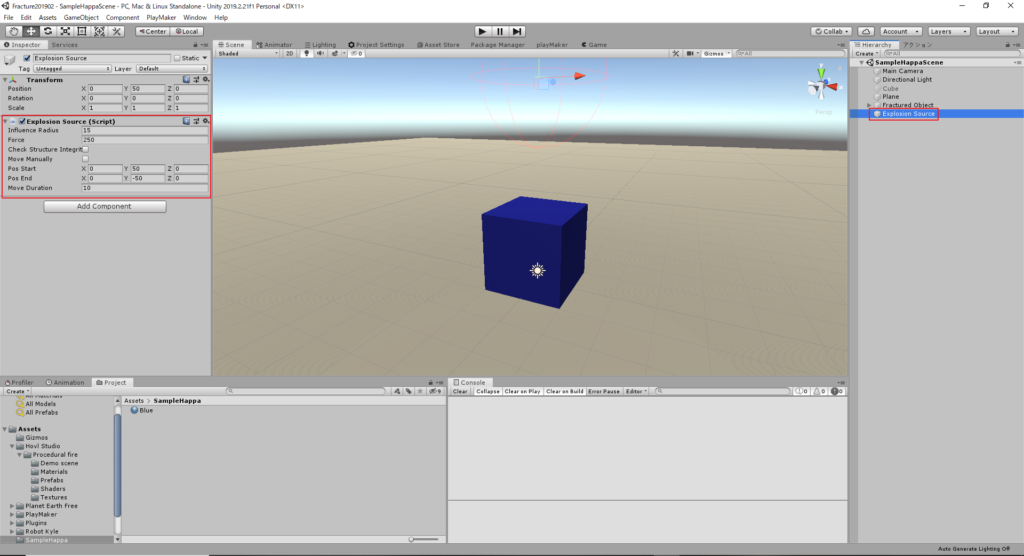The width and height of the screenshot is (1024, 556).
Task: Open the Tag dropdown
Action: 72,69
